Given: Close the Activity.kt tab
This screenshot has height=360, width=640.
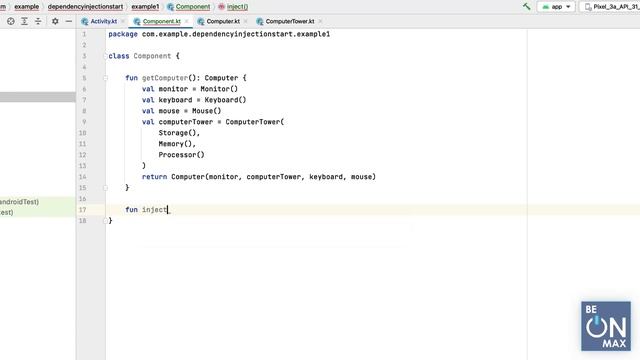Looking at the screenshot, I should point(123,21).
